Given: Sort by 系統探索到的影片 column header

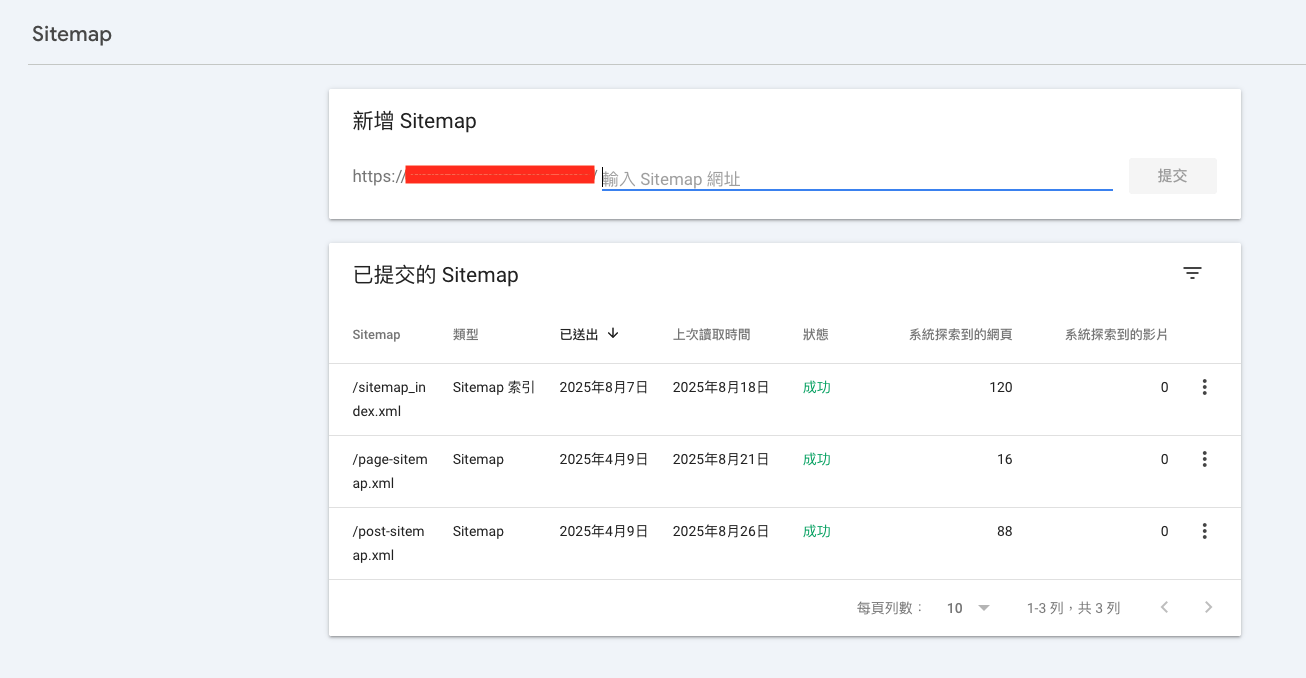Looking at the screenshot, I should [1116, 335].
